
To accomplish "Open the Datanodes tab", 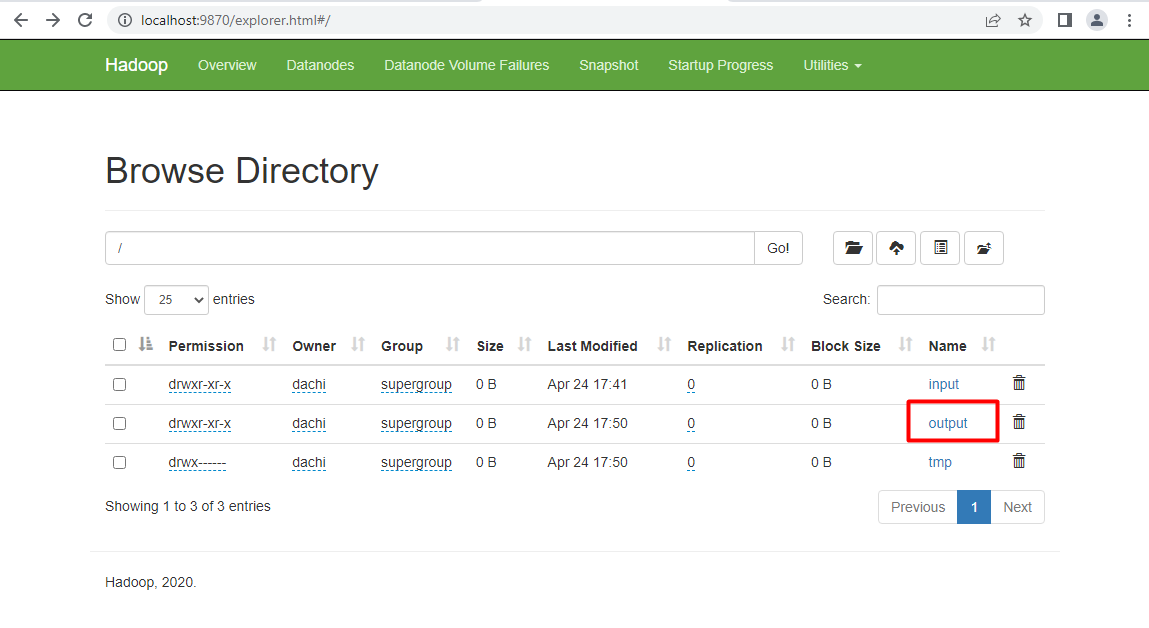I will pyautogui.click(x=320, y=65).
